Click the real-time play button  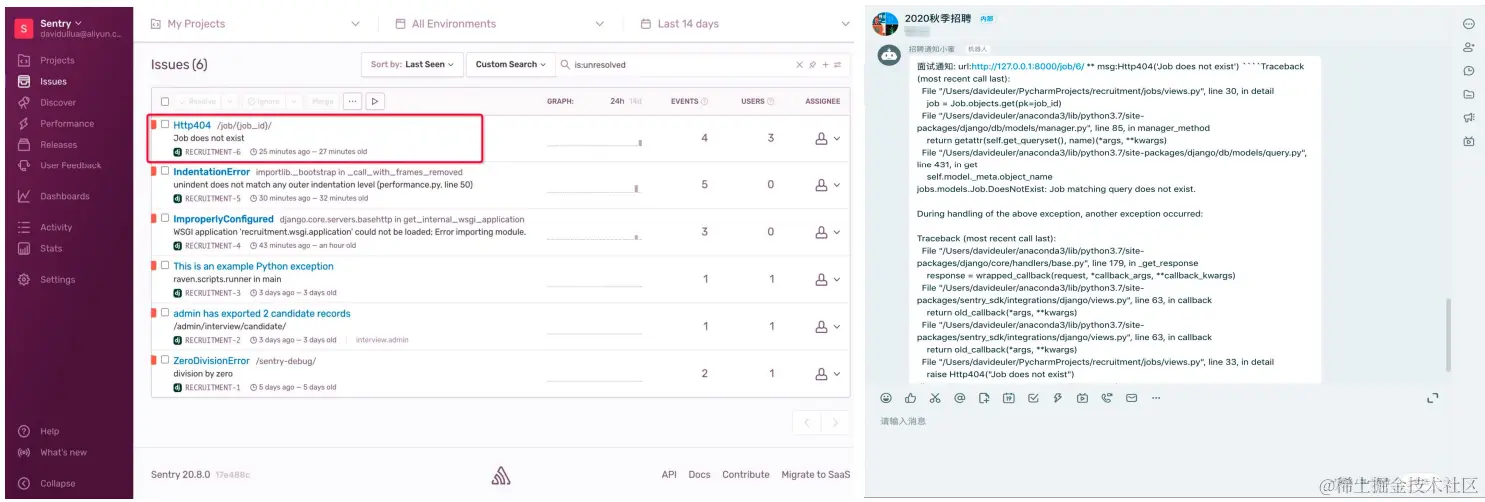pos(375,101)
